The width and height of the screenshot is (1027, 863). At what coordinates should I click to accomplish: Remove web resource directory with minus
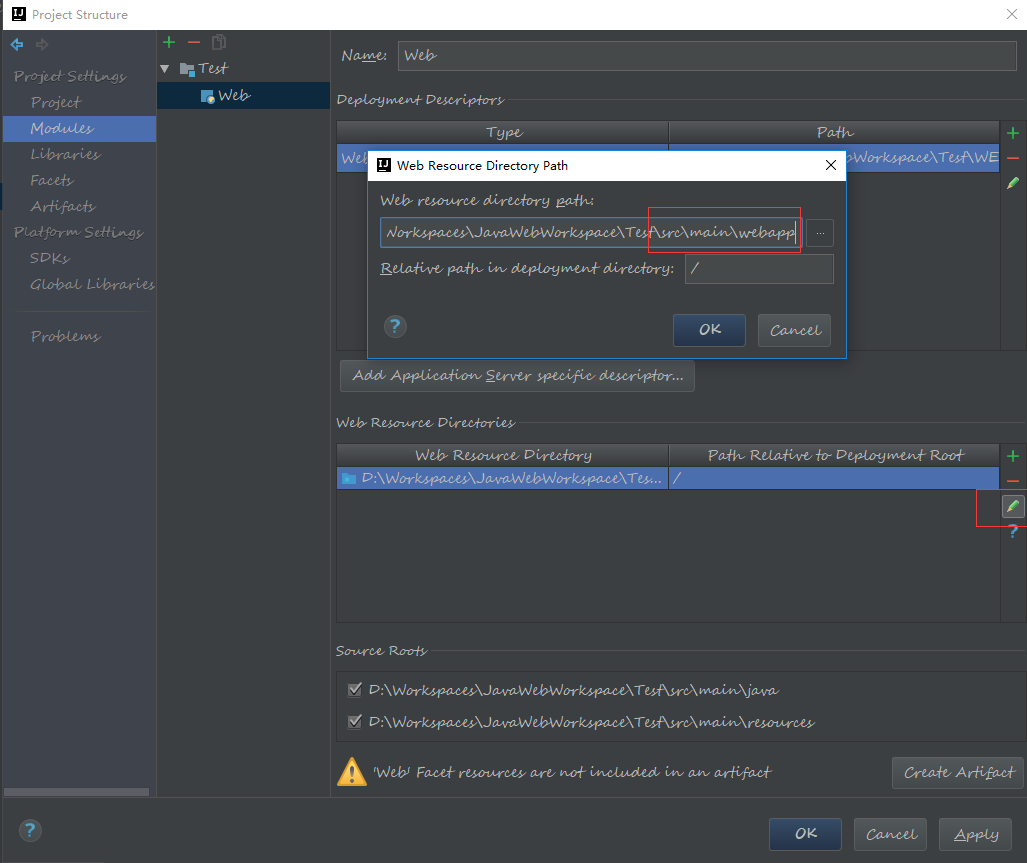pyautogui.click(x=1013, y=481)
